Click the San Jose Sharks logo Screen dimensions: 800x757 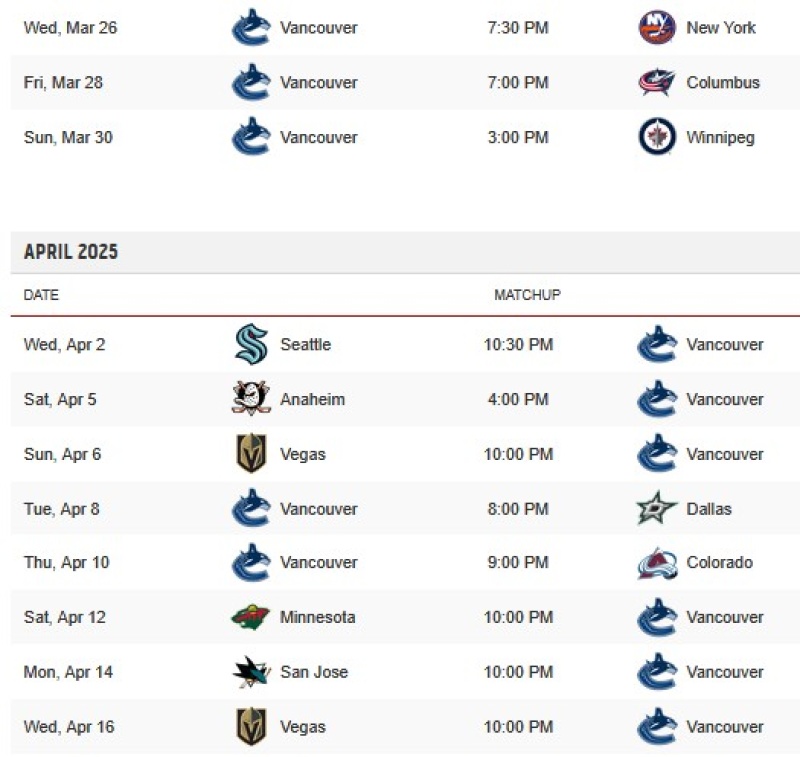[251, 672]
